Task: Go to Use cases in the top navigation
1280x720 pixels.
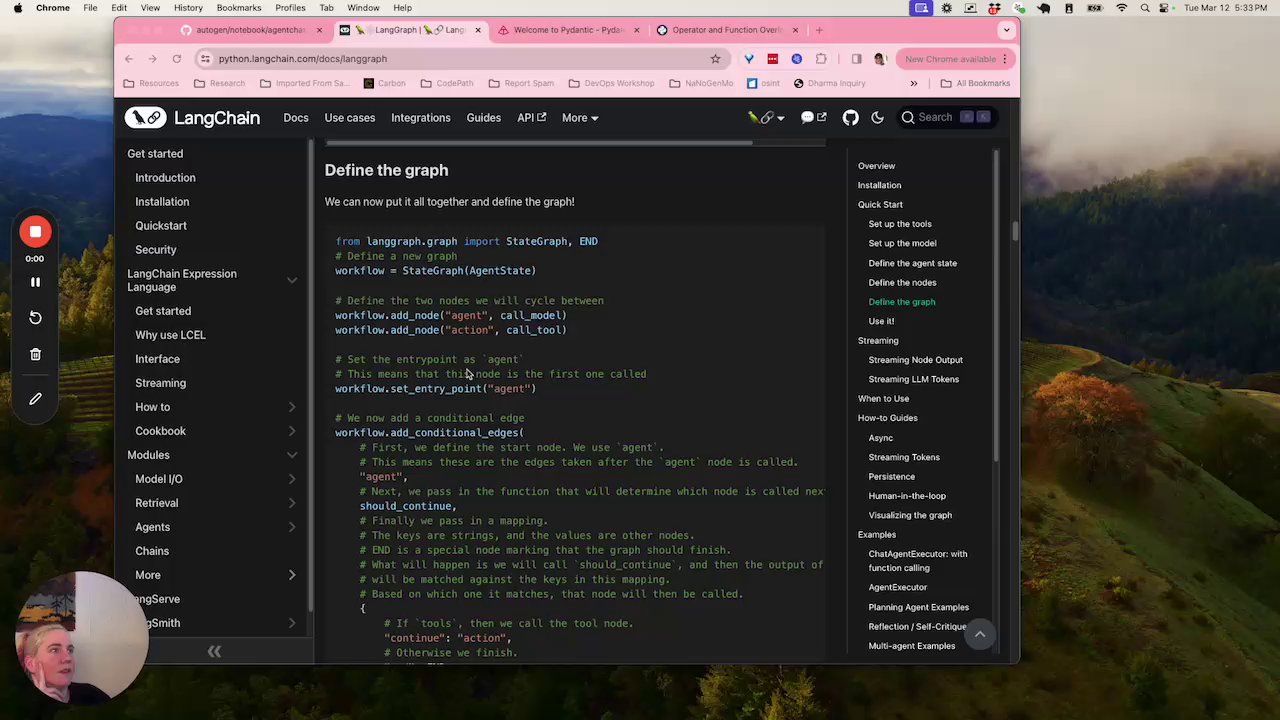Action: coord(350,118)
